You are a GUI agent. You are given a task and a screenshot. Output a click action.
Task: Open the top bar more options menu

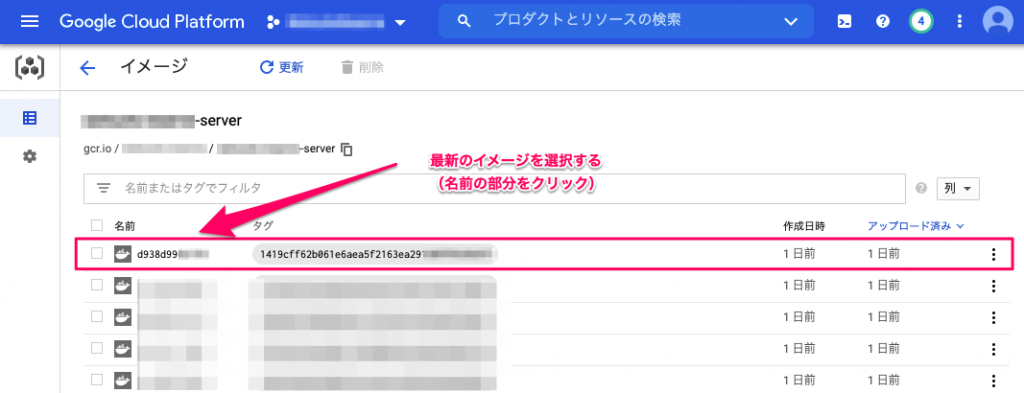coord(959,22)
